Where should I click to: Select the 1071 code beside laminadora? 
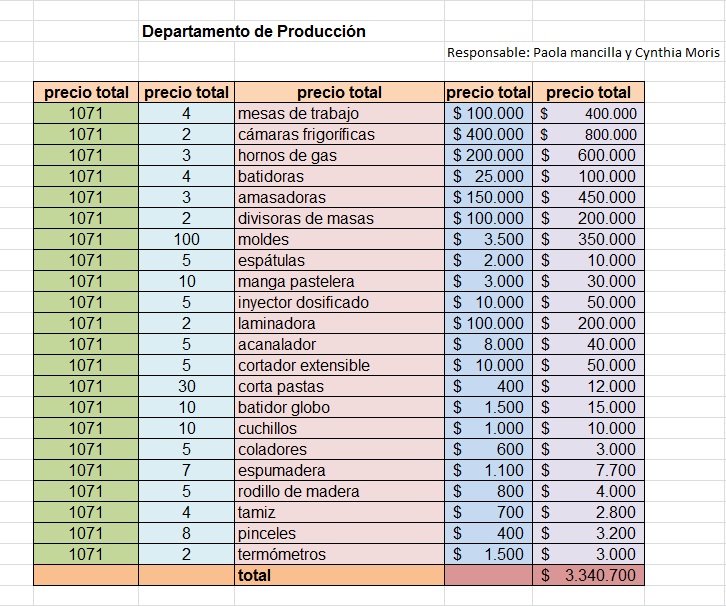(86, 323)
